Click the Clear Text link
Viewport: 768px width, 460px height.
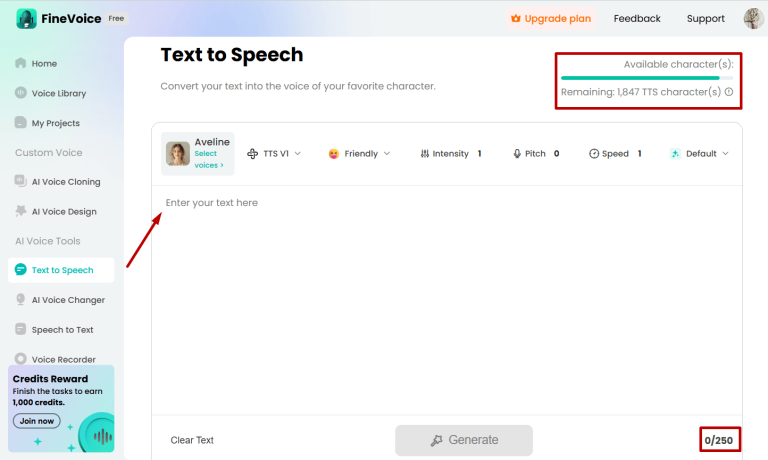pyautogui.click(x=192, y=440)
